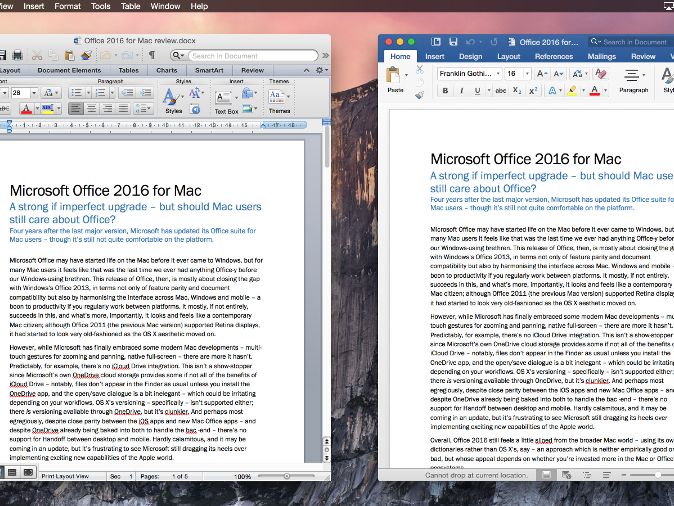Click the sidebar/navigation pane icon in the Word 2016 title bar
674x506 pixels.
point(436,42)
